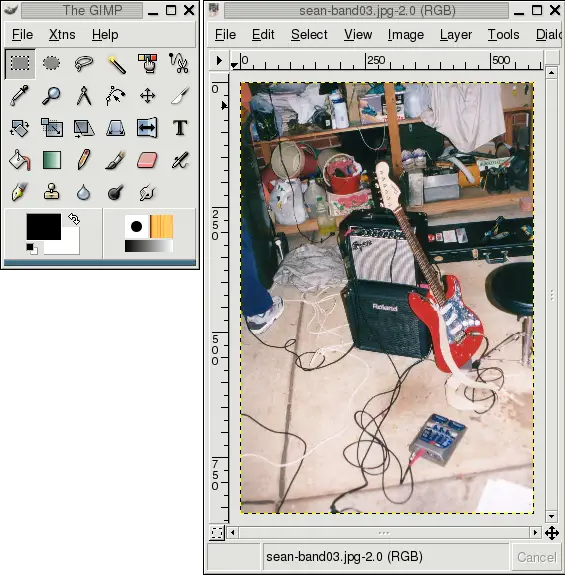Select the Pencil tool
Screen dimensions: 565x575
[84, 160]
